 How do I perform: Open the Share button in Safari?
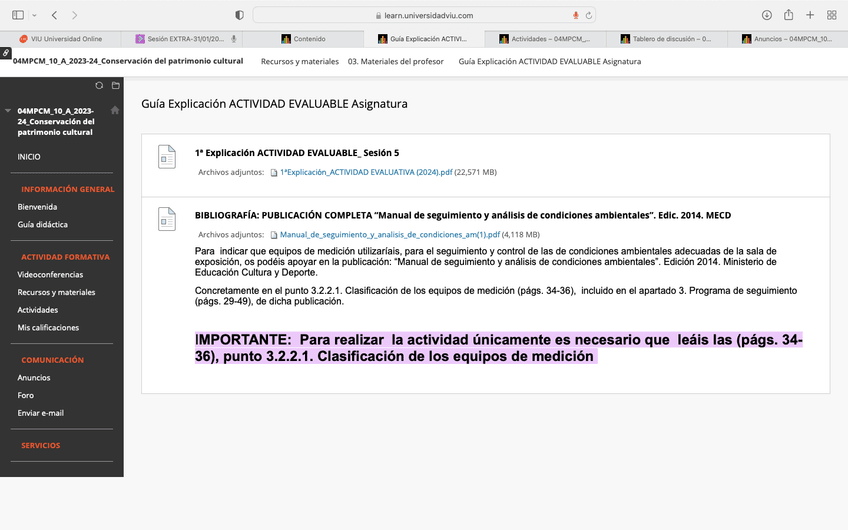pyautogui.click(x=789, y=15)
